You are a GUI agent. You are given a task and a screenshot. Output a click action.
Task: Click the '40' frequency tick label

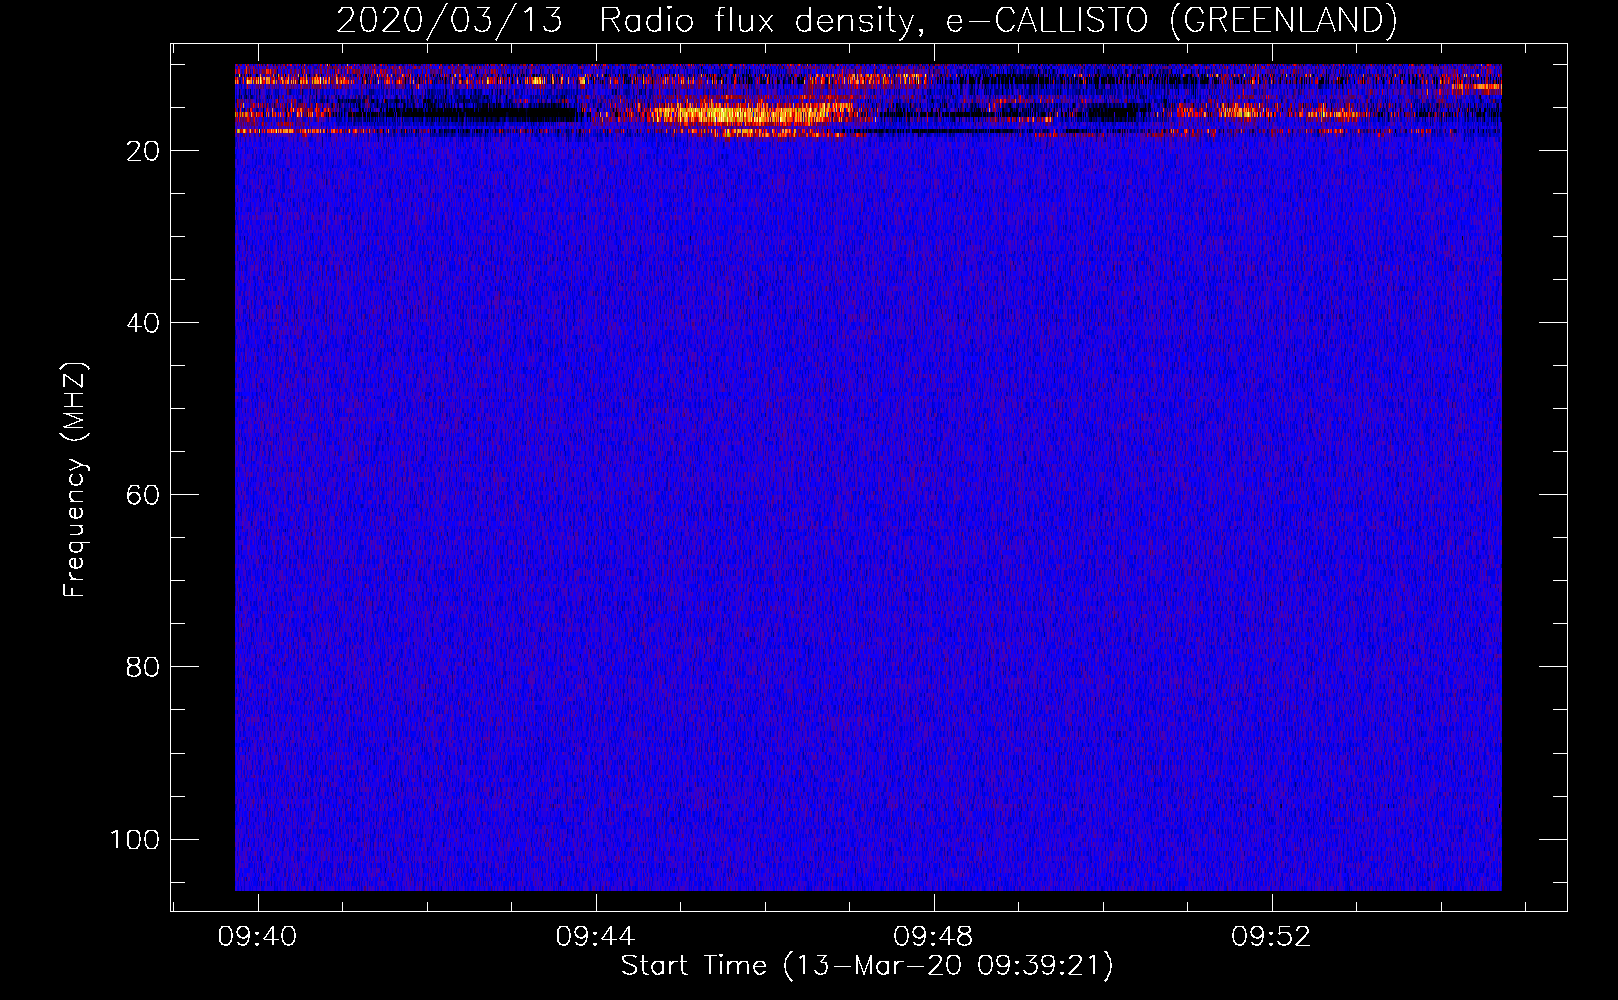point(143,323)
